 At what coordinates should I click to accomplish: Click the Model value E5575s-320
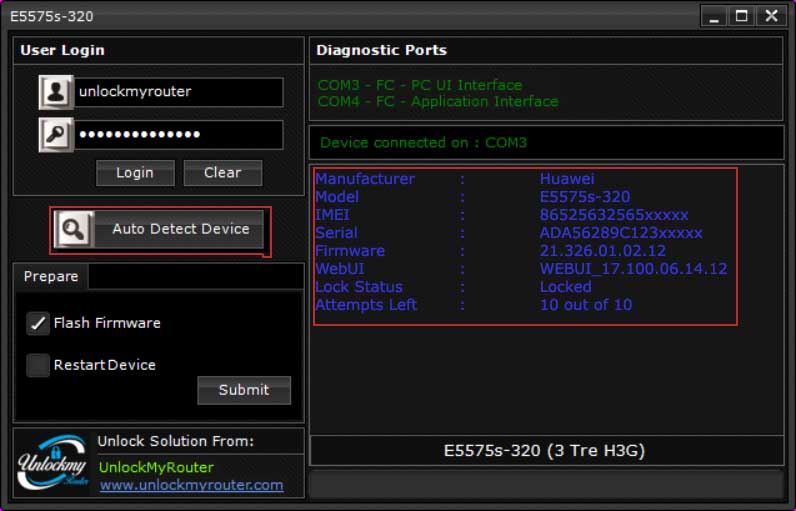(x=585, y=197)
